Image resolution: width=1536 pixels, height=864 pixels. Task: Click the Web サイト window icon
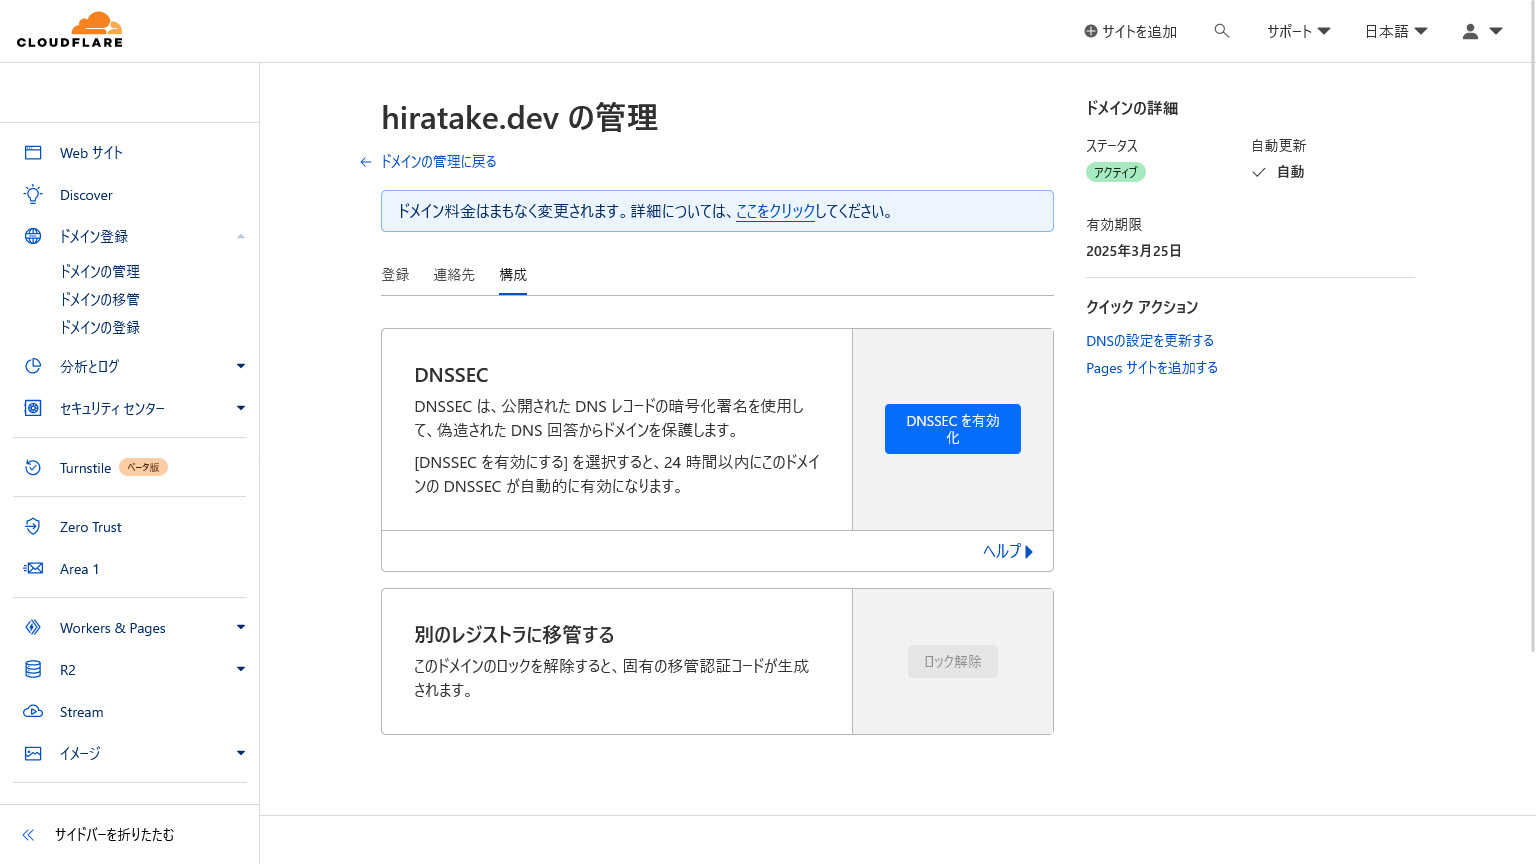33,152
